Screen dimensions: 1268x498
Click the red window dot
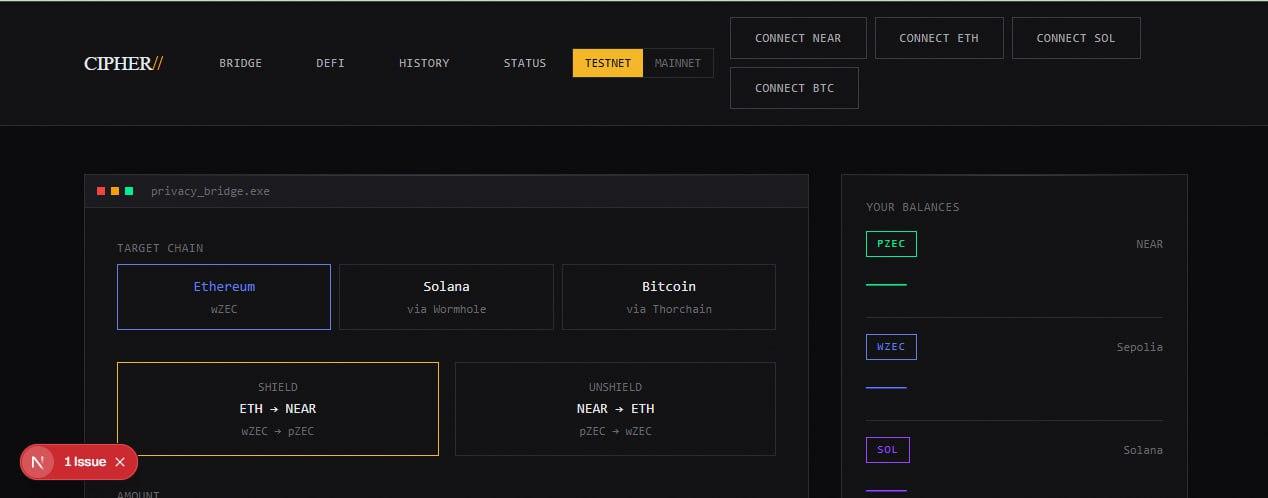[101, 191]
